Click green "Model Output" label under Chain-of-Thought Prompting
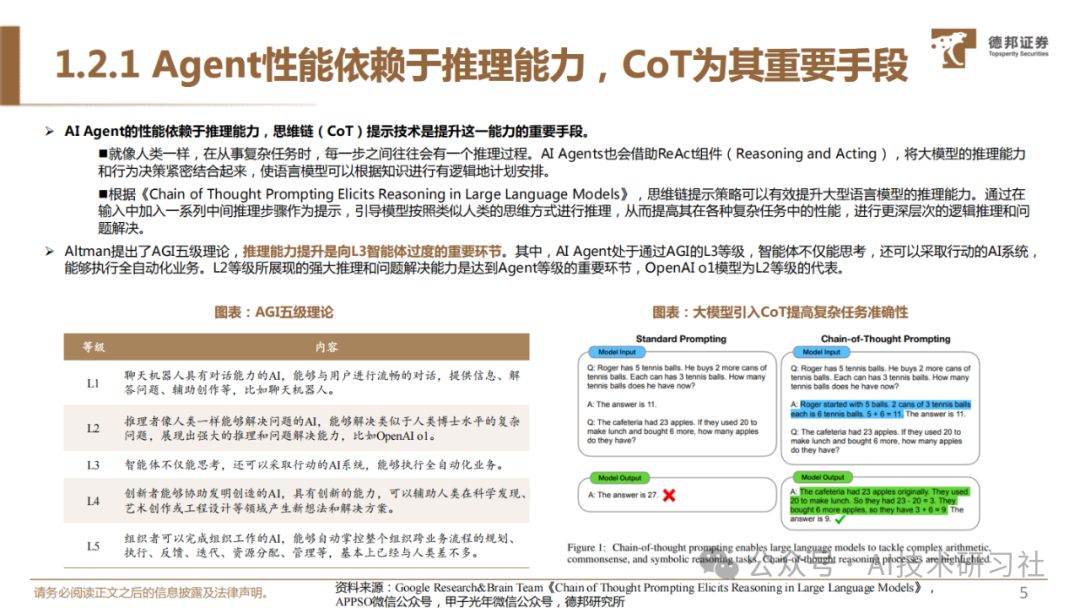Image resolution: width=1080 pixels, height=608 pixels. pyautogui.click(x=823, y=477)
